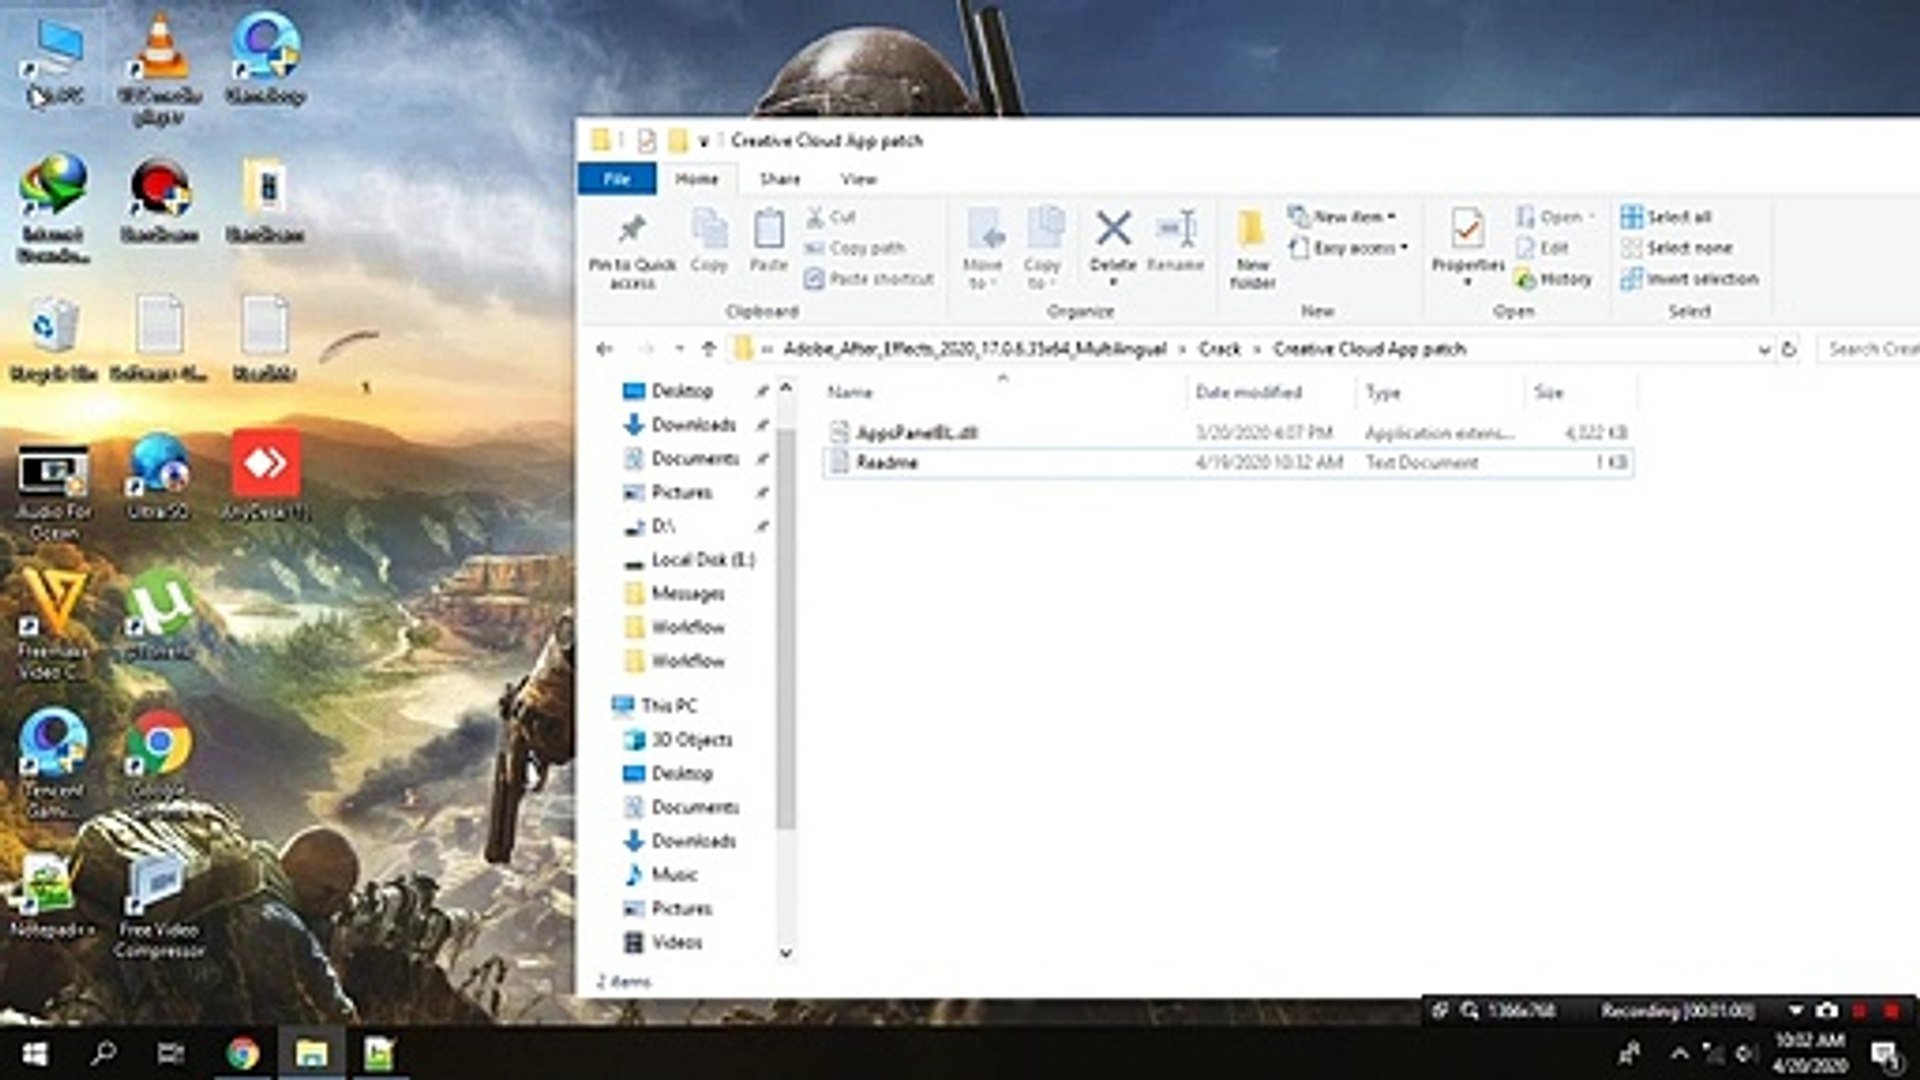Click Edit in the ribbon Open group
This screenshot has width=1920, height=1080.
point(1542,247)
